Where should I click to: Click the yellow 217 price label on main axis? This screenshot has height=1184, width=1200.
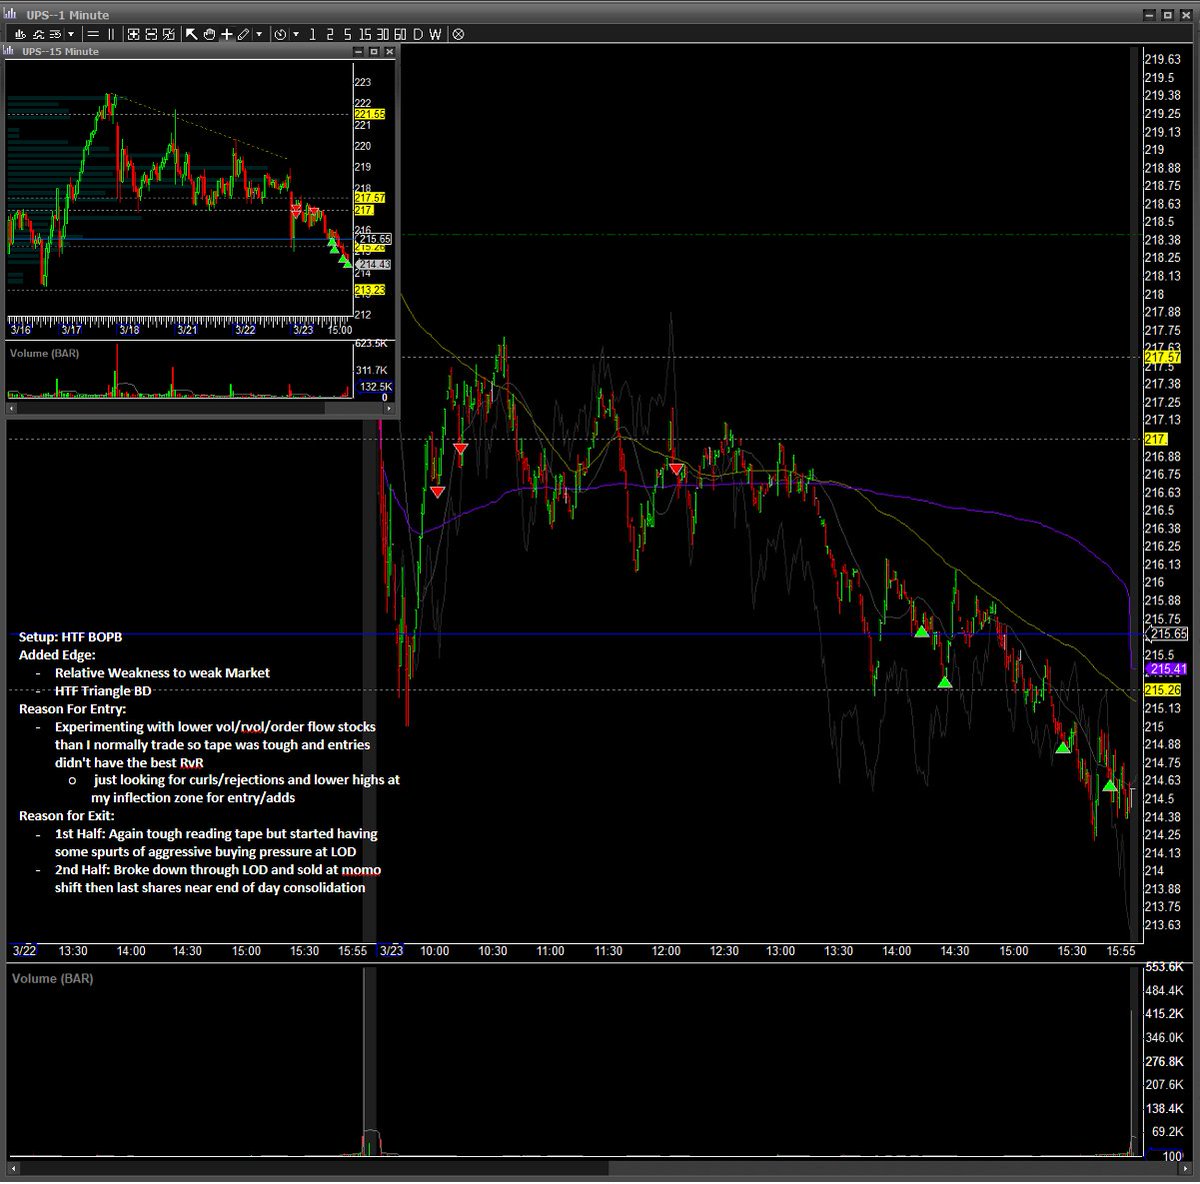coord(1155,439)
